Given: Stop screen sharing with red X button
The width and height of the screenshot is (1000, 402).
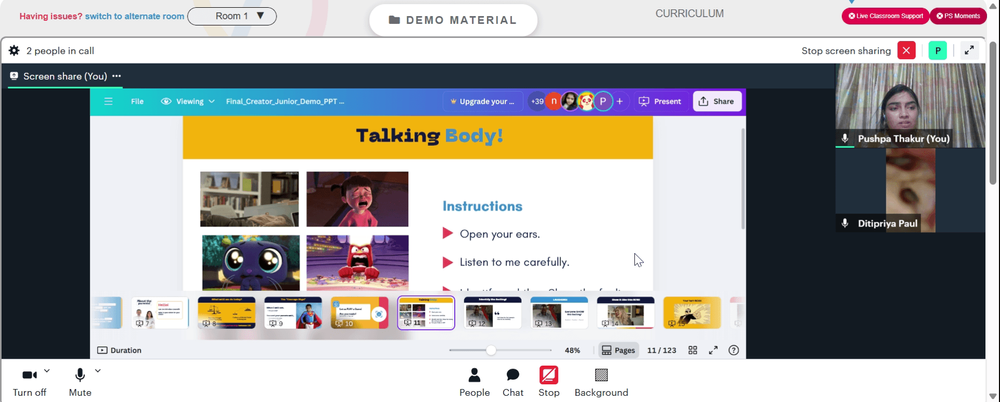Looking at the screenshot, I should pyautogui.click(x=906, y=50).
